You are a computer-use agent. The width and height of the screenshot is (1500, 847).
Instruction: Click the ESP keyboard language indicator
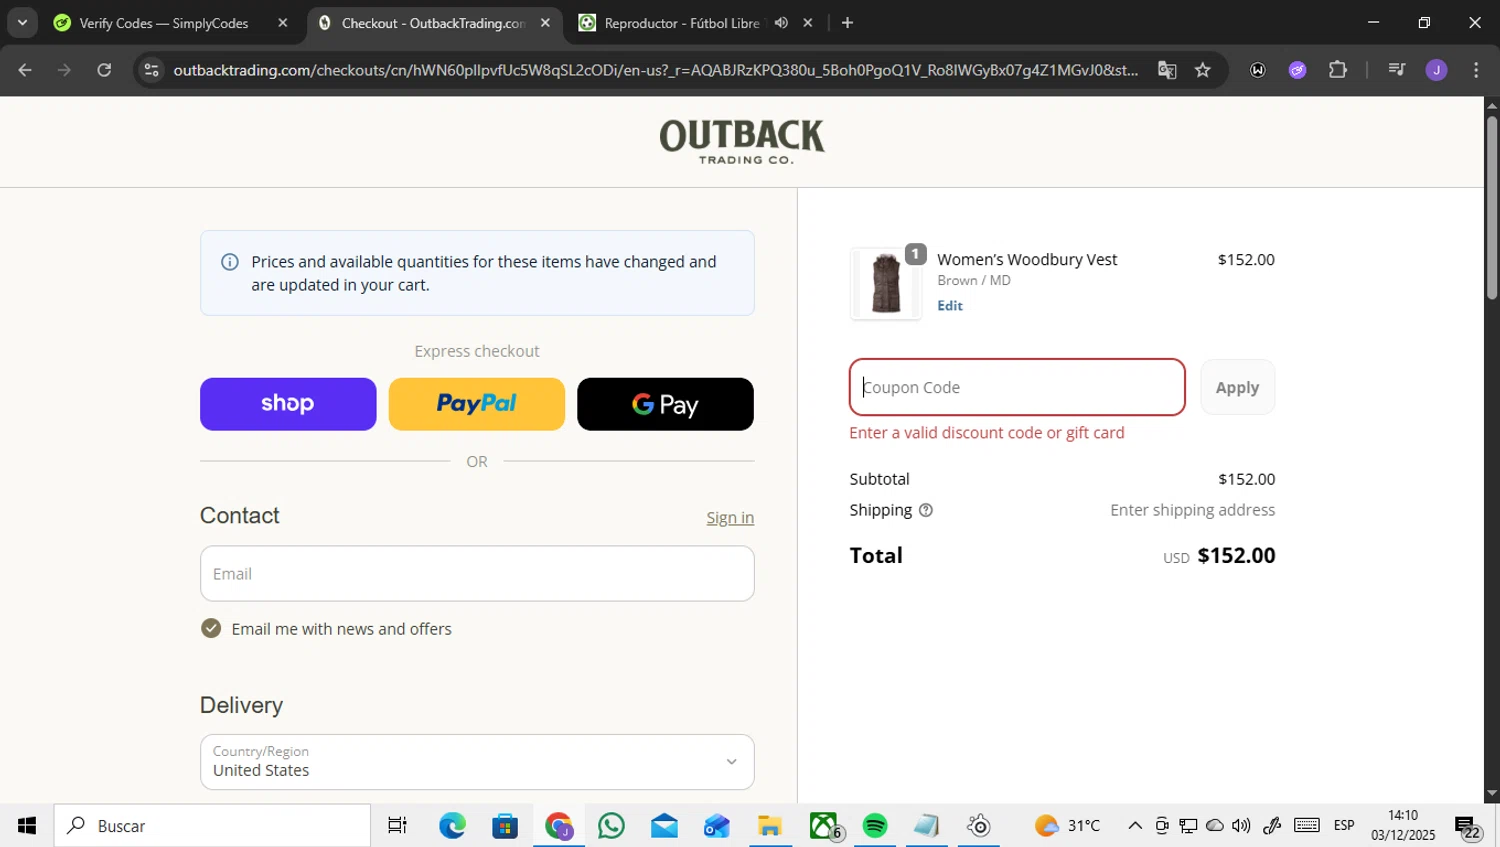pyautogui.click(x=1344, y=826)
